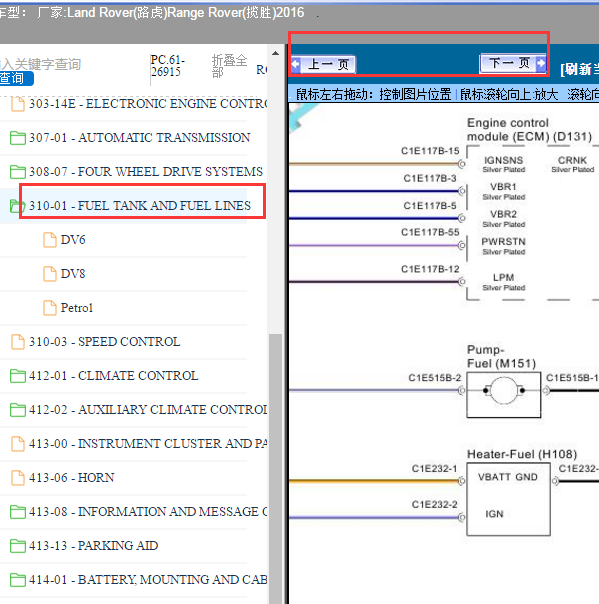Open 303-14E Electronic Engine Control page icon
The image size is (599, 604).
(x=18, y=104)
